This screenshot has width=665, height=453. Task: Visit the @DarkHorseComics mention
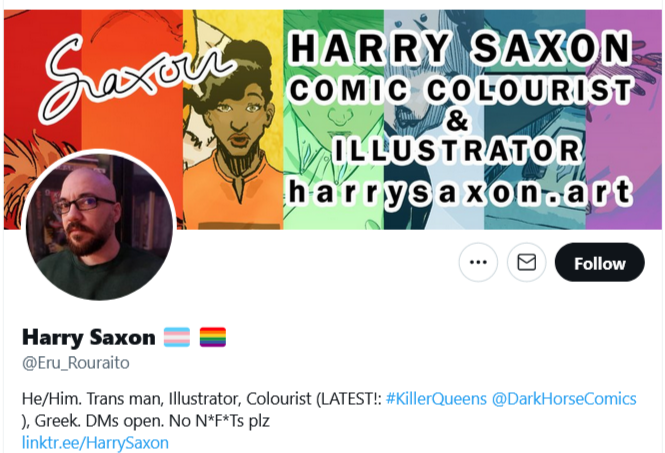tap(564, 399)
